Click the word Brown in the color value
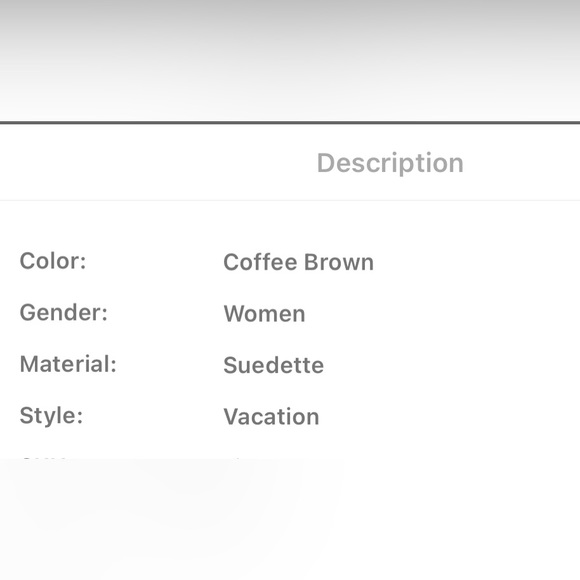Viewport: 580px width, 580px height. tap(339, 262)
